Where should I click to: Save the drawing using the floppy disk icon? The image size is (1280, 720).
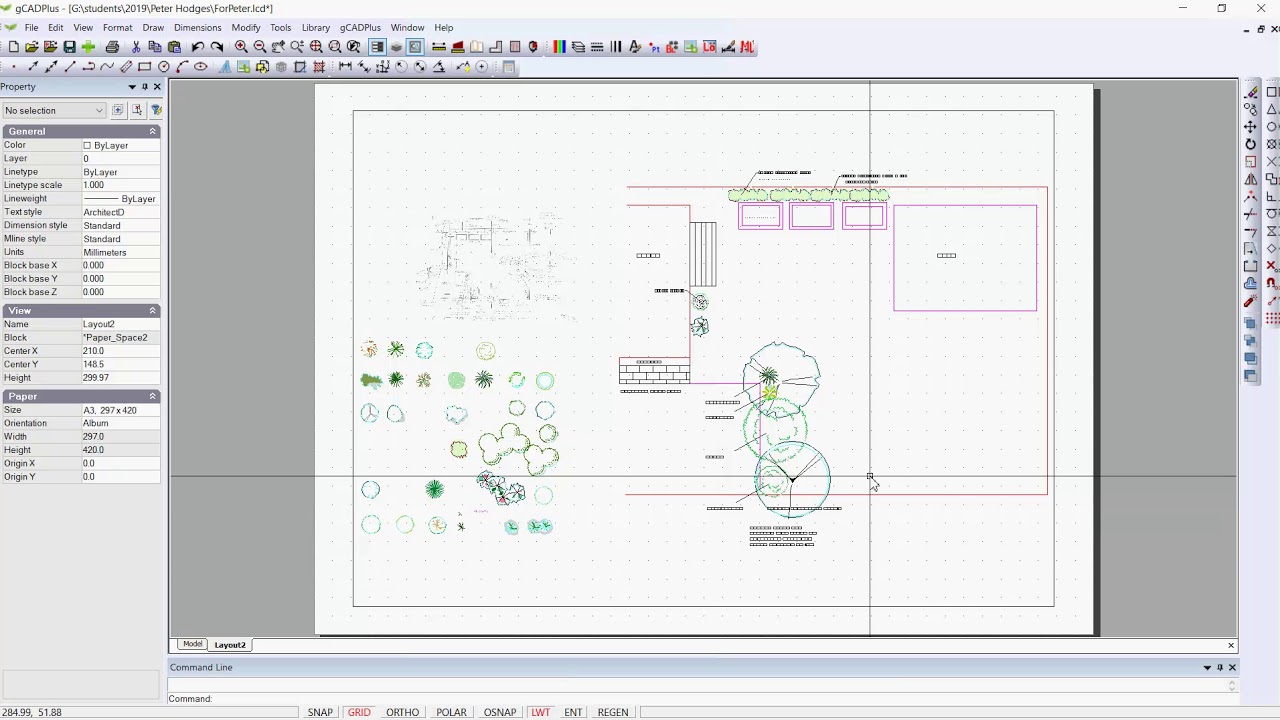[x=69, y=47]
